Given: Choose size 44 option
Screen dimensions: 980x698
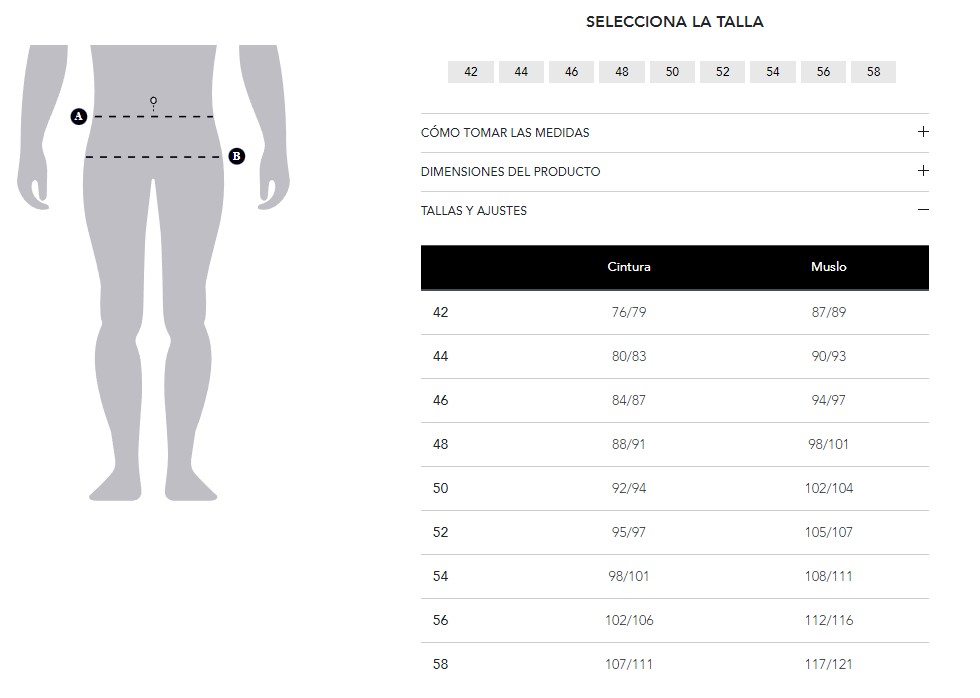Looking at the screenshot, I should (x=521, y=72).
